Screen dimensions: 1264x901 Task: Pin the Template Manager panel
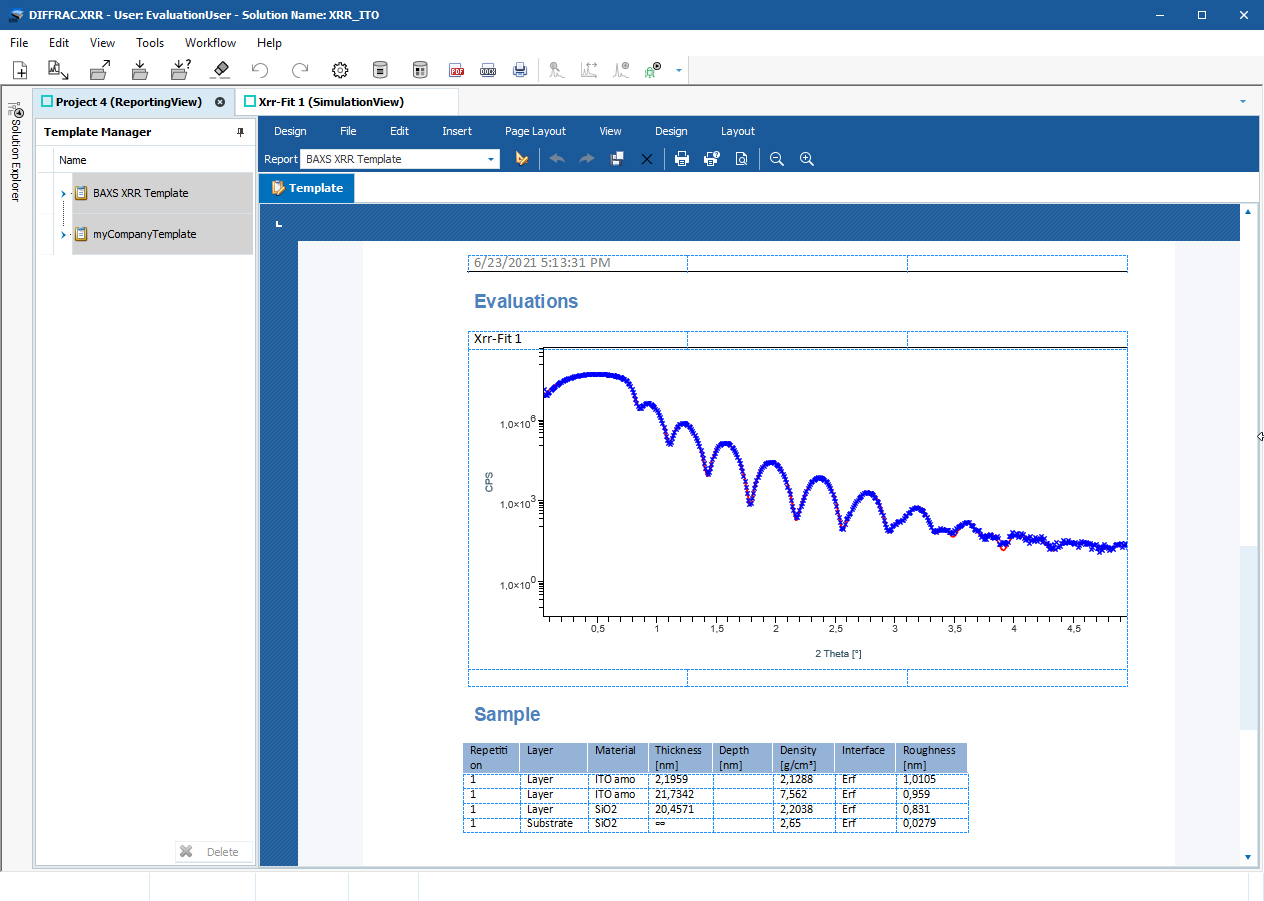coord(240,132)
